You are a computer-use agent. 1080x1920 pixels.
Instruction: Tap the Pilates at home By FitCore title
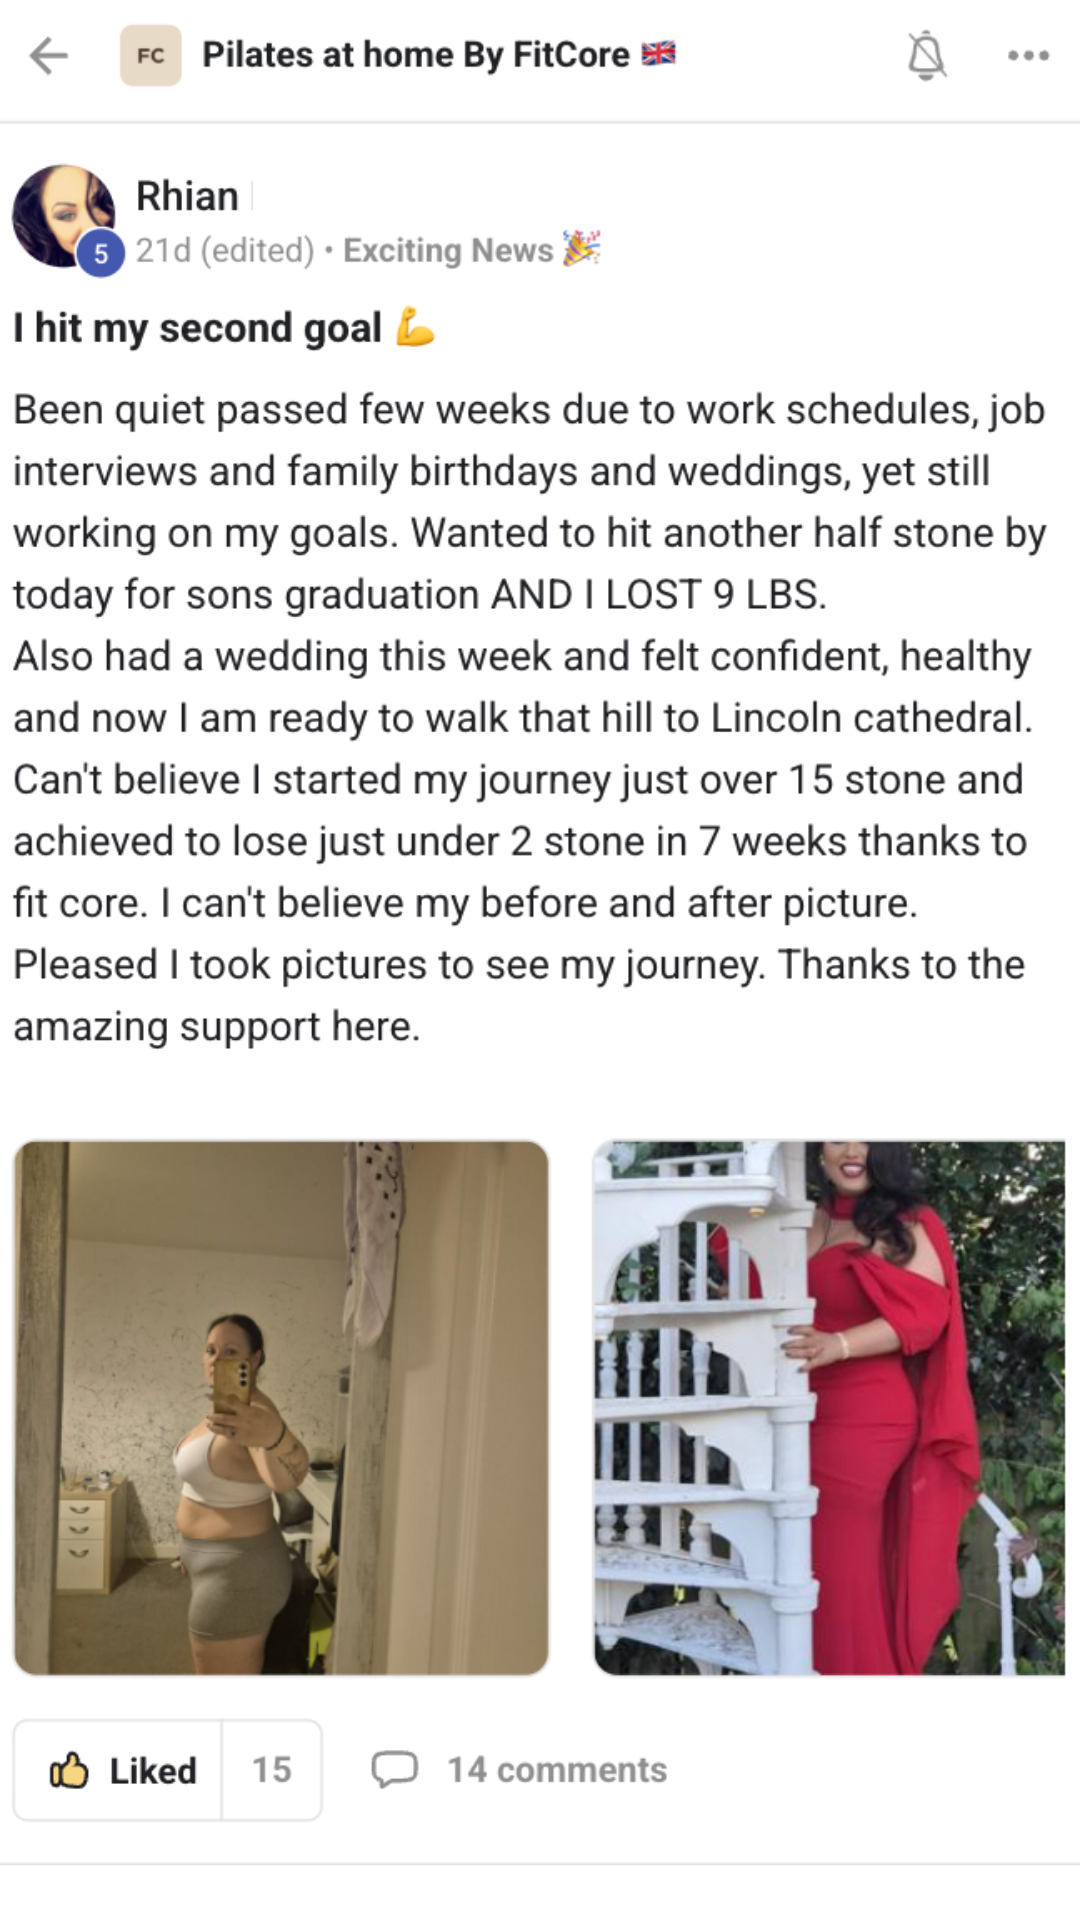[x=416, y=54]
